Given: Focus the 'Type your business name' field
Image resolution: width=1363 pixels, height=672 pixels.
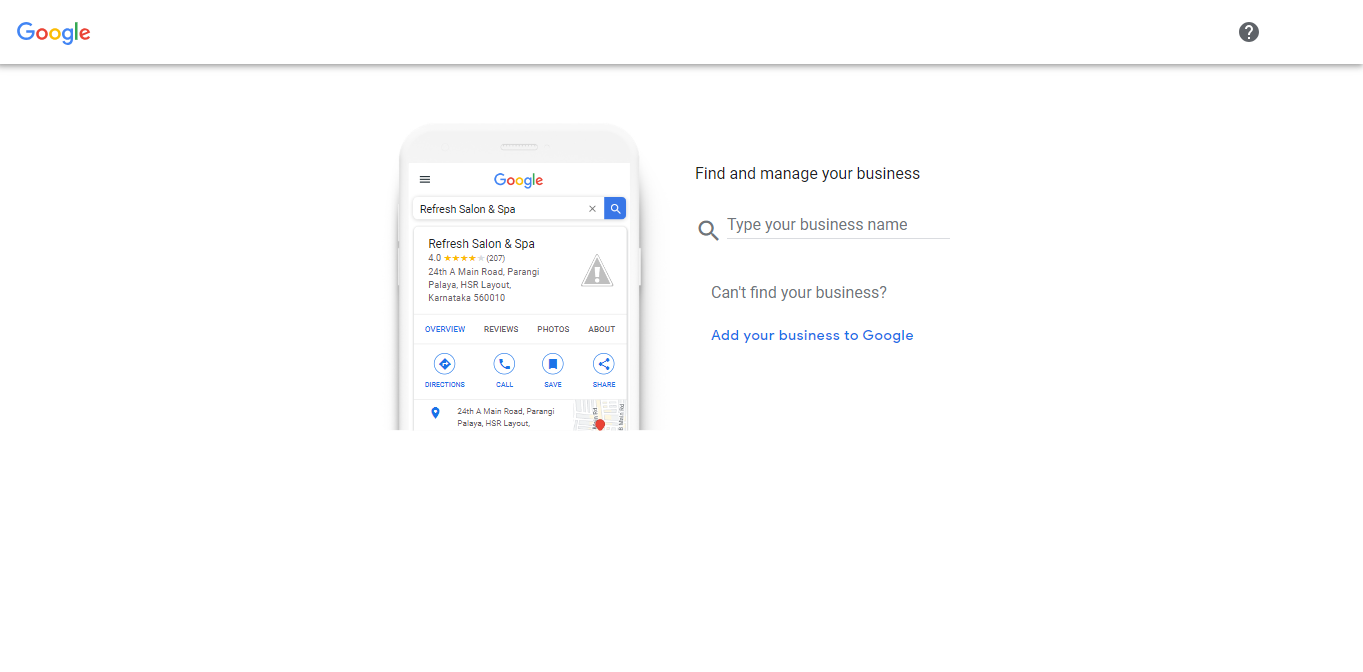Looking at the screenshot, I should [x=838, y=225].
